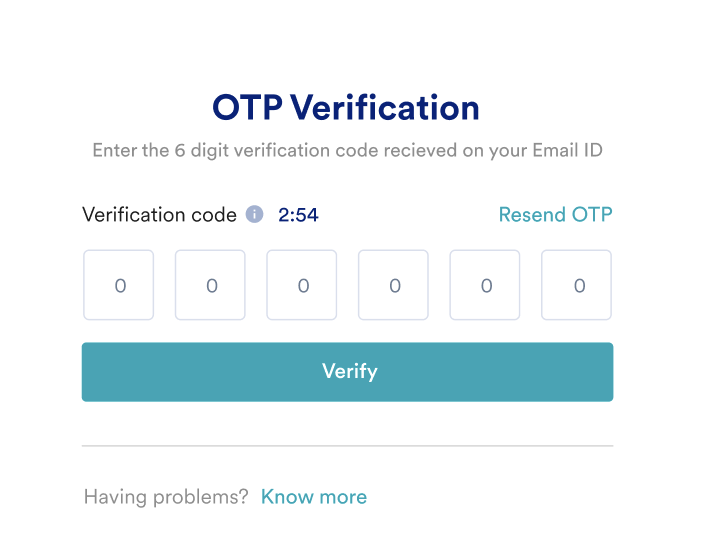Click the word OTP in the page heading

(247, 108)
